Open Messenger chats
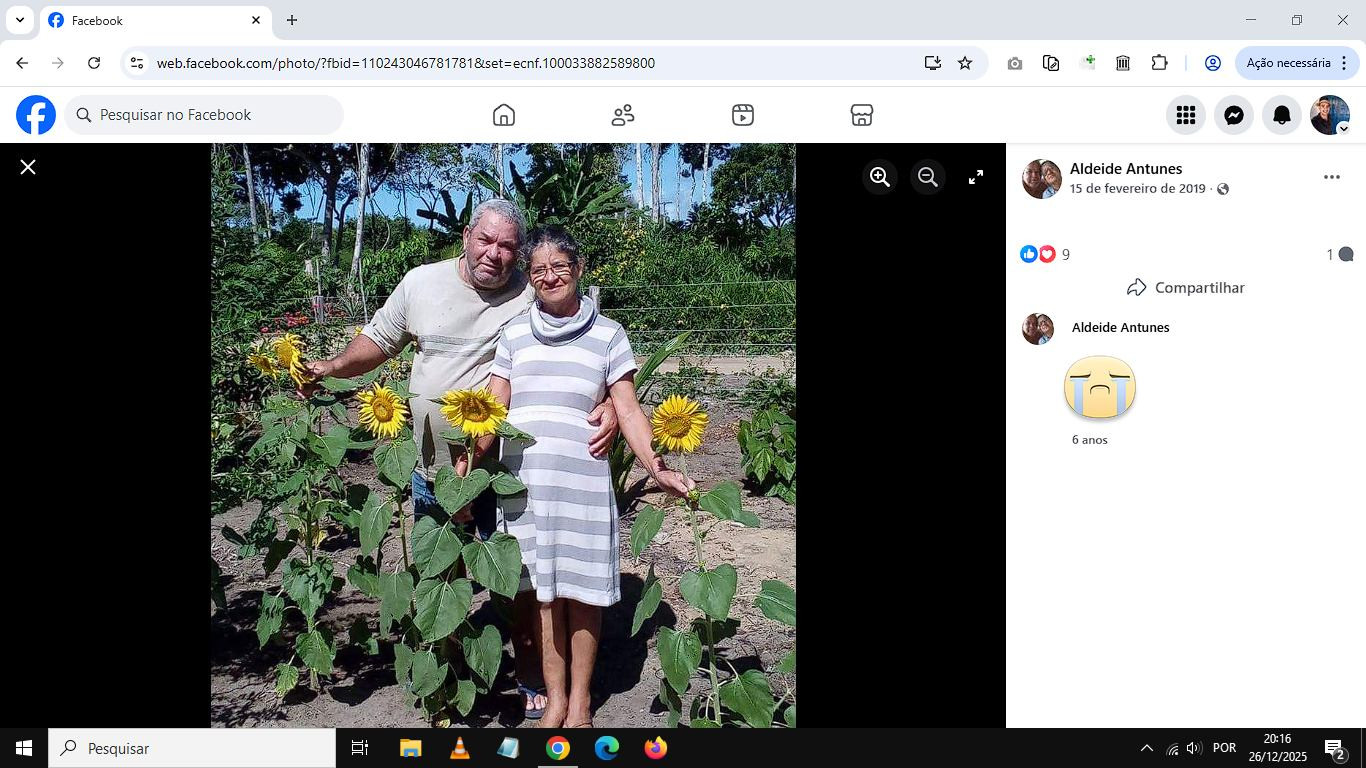Image resolution: width=1366 pixels, height=768 pixels. 1234,115
